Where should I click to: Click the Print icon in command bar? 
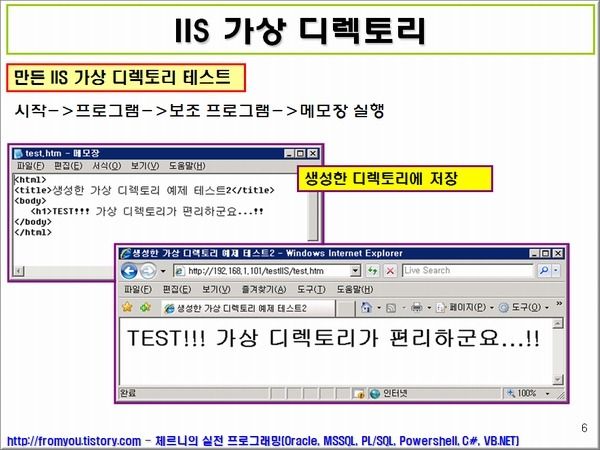(x=417, y=307)
